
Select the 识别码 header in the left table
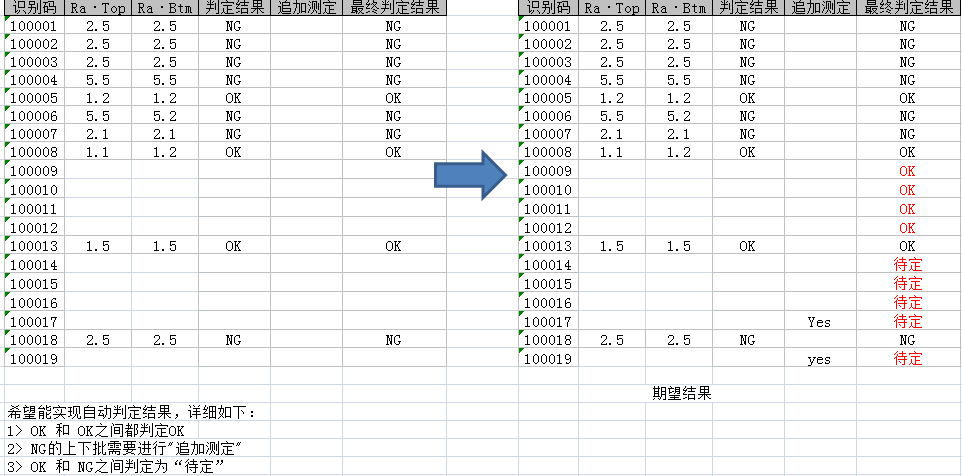click(33, 8)
